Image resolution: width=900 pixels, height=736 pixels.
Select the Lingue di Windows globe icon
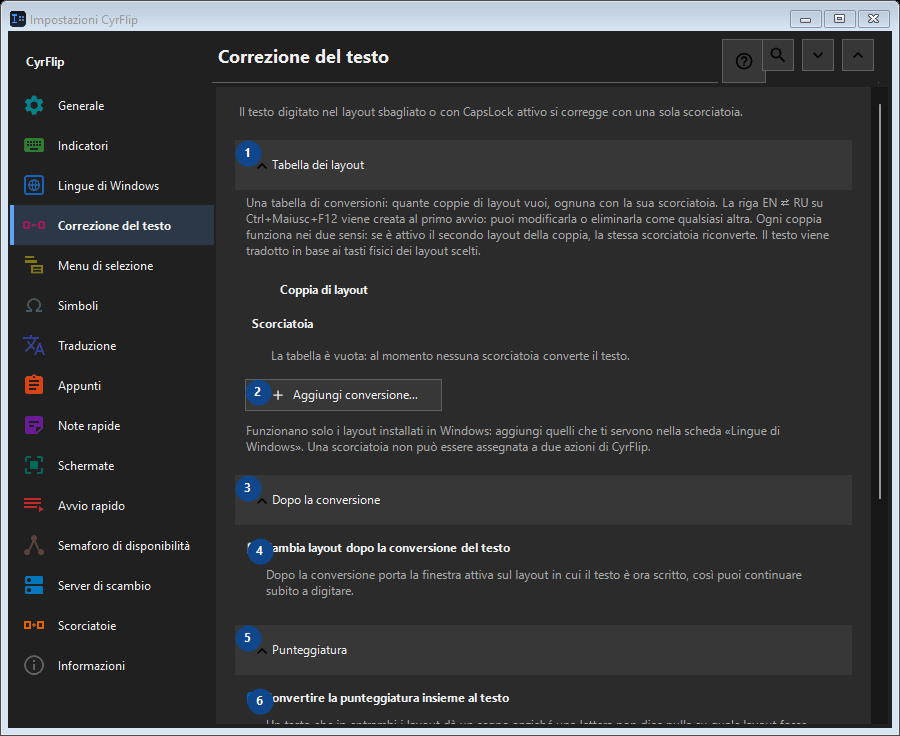coord(34,185)
